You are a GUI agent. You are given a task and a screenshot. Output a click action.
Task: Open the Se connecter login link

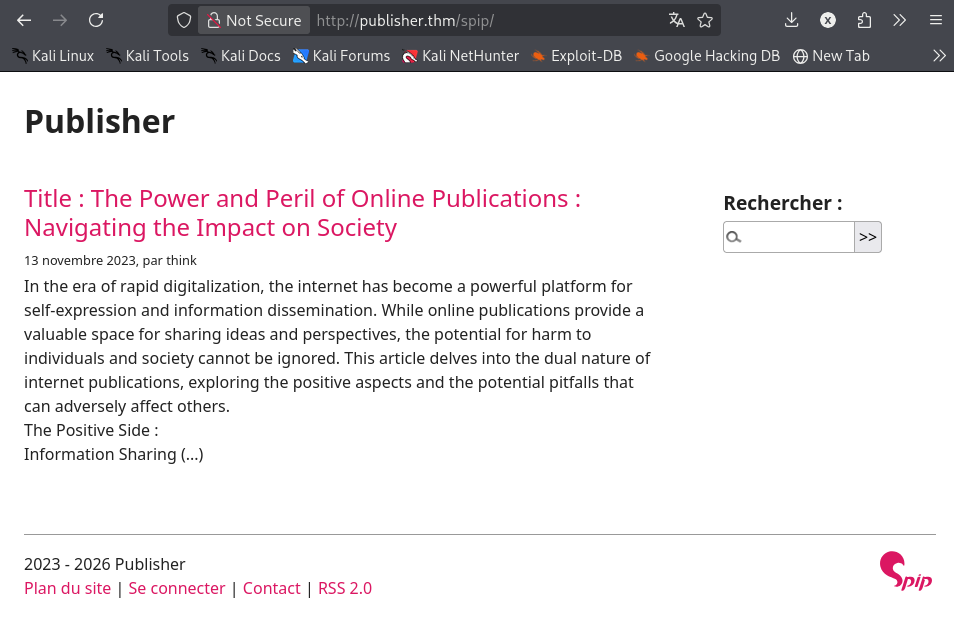tap(177, 588)
